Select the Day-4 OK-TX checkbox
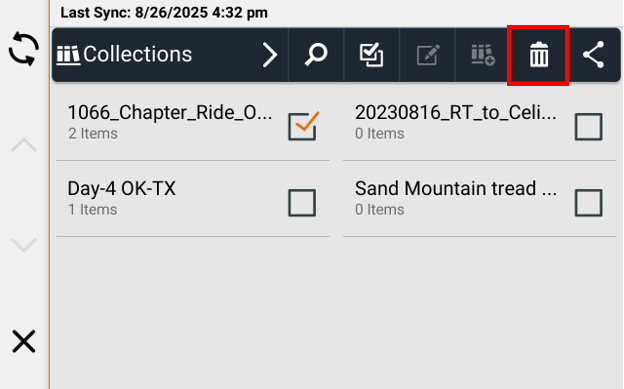Image resolution: width=624 pixels, height=389 pixels. [x=302, y=203]
